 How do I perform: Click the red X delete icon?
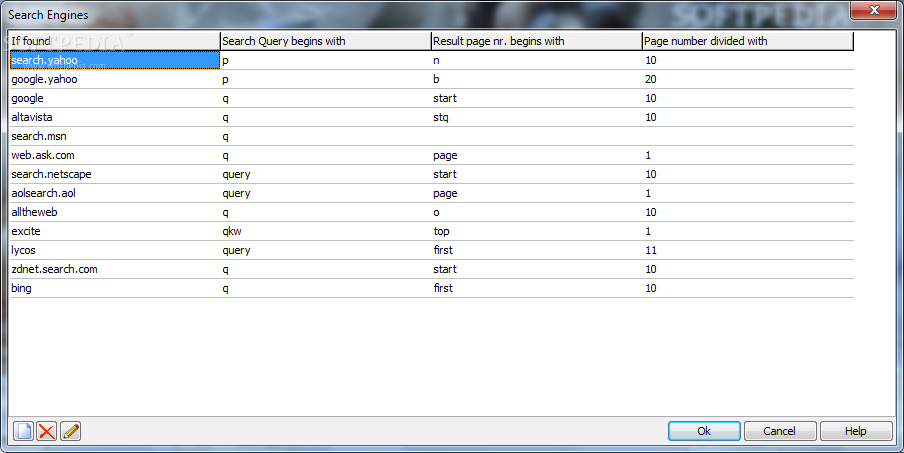click(47, 431)
